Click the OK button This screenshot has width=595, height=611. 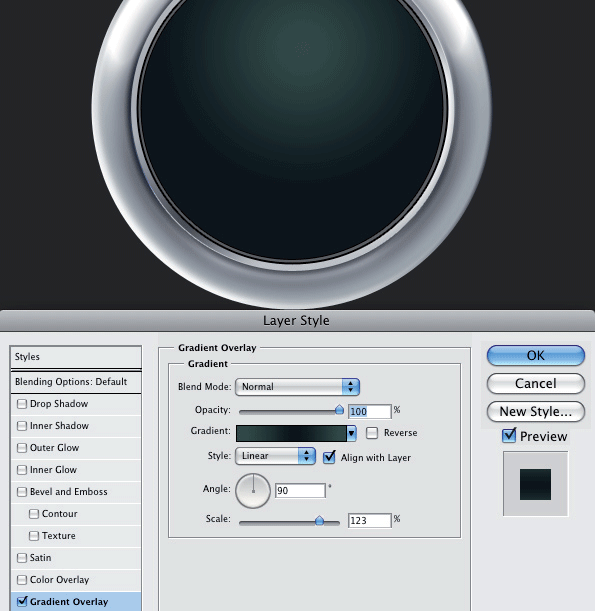point(536,355)
